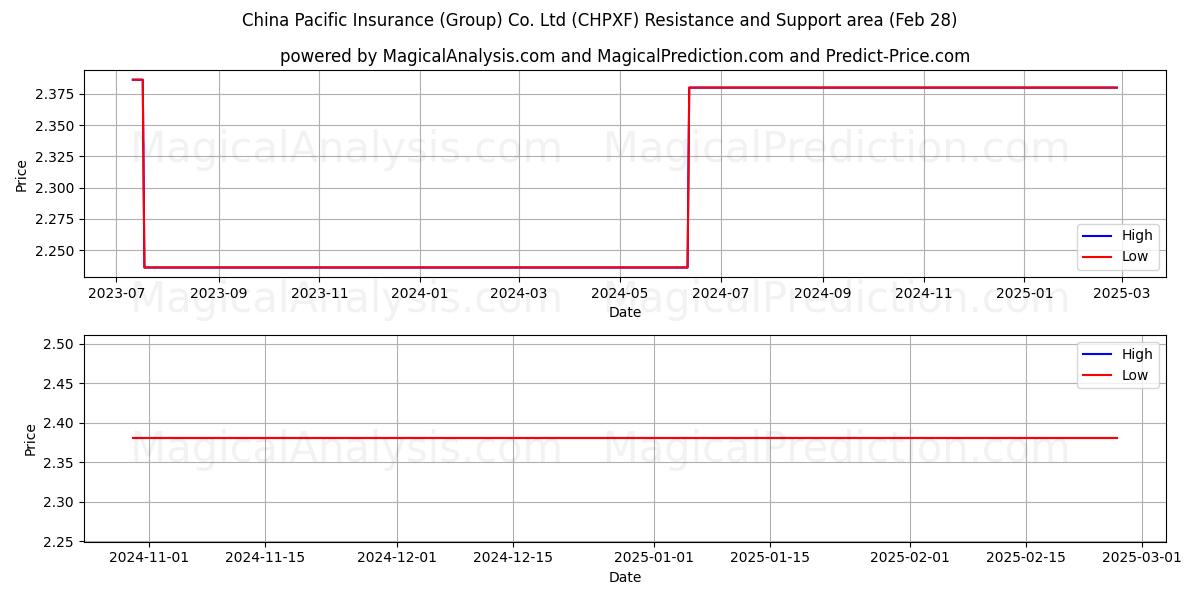Click the chart title mentioning CHPXF
Viewport: 1200px width, 600px height.
point(599,20)
